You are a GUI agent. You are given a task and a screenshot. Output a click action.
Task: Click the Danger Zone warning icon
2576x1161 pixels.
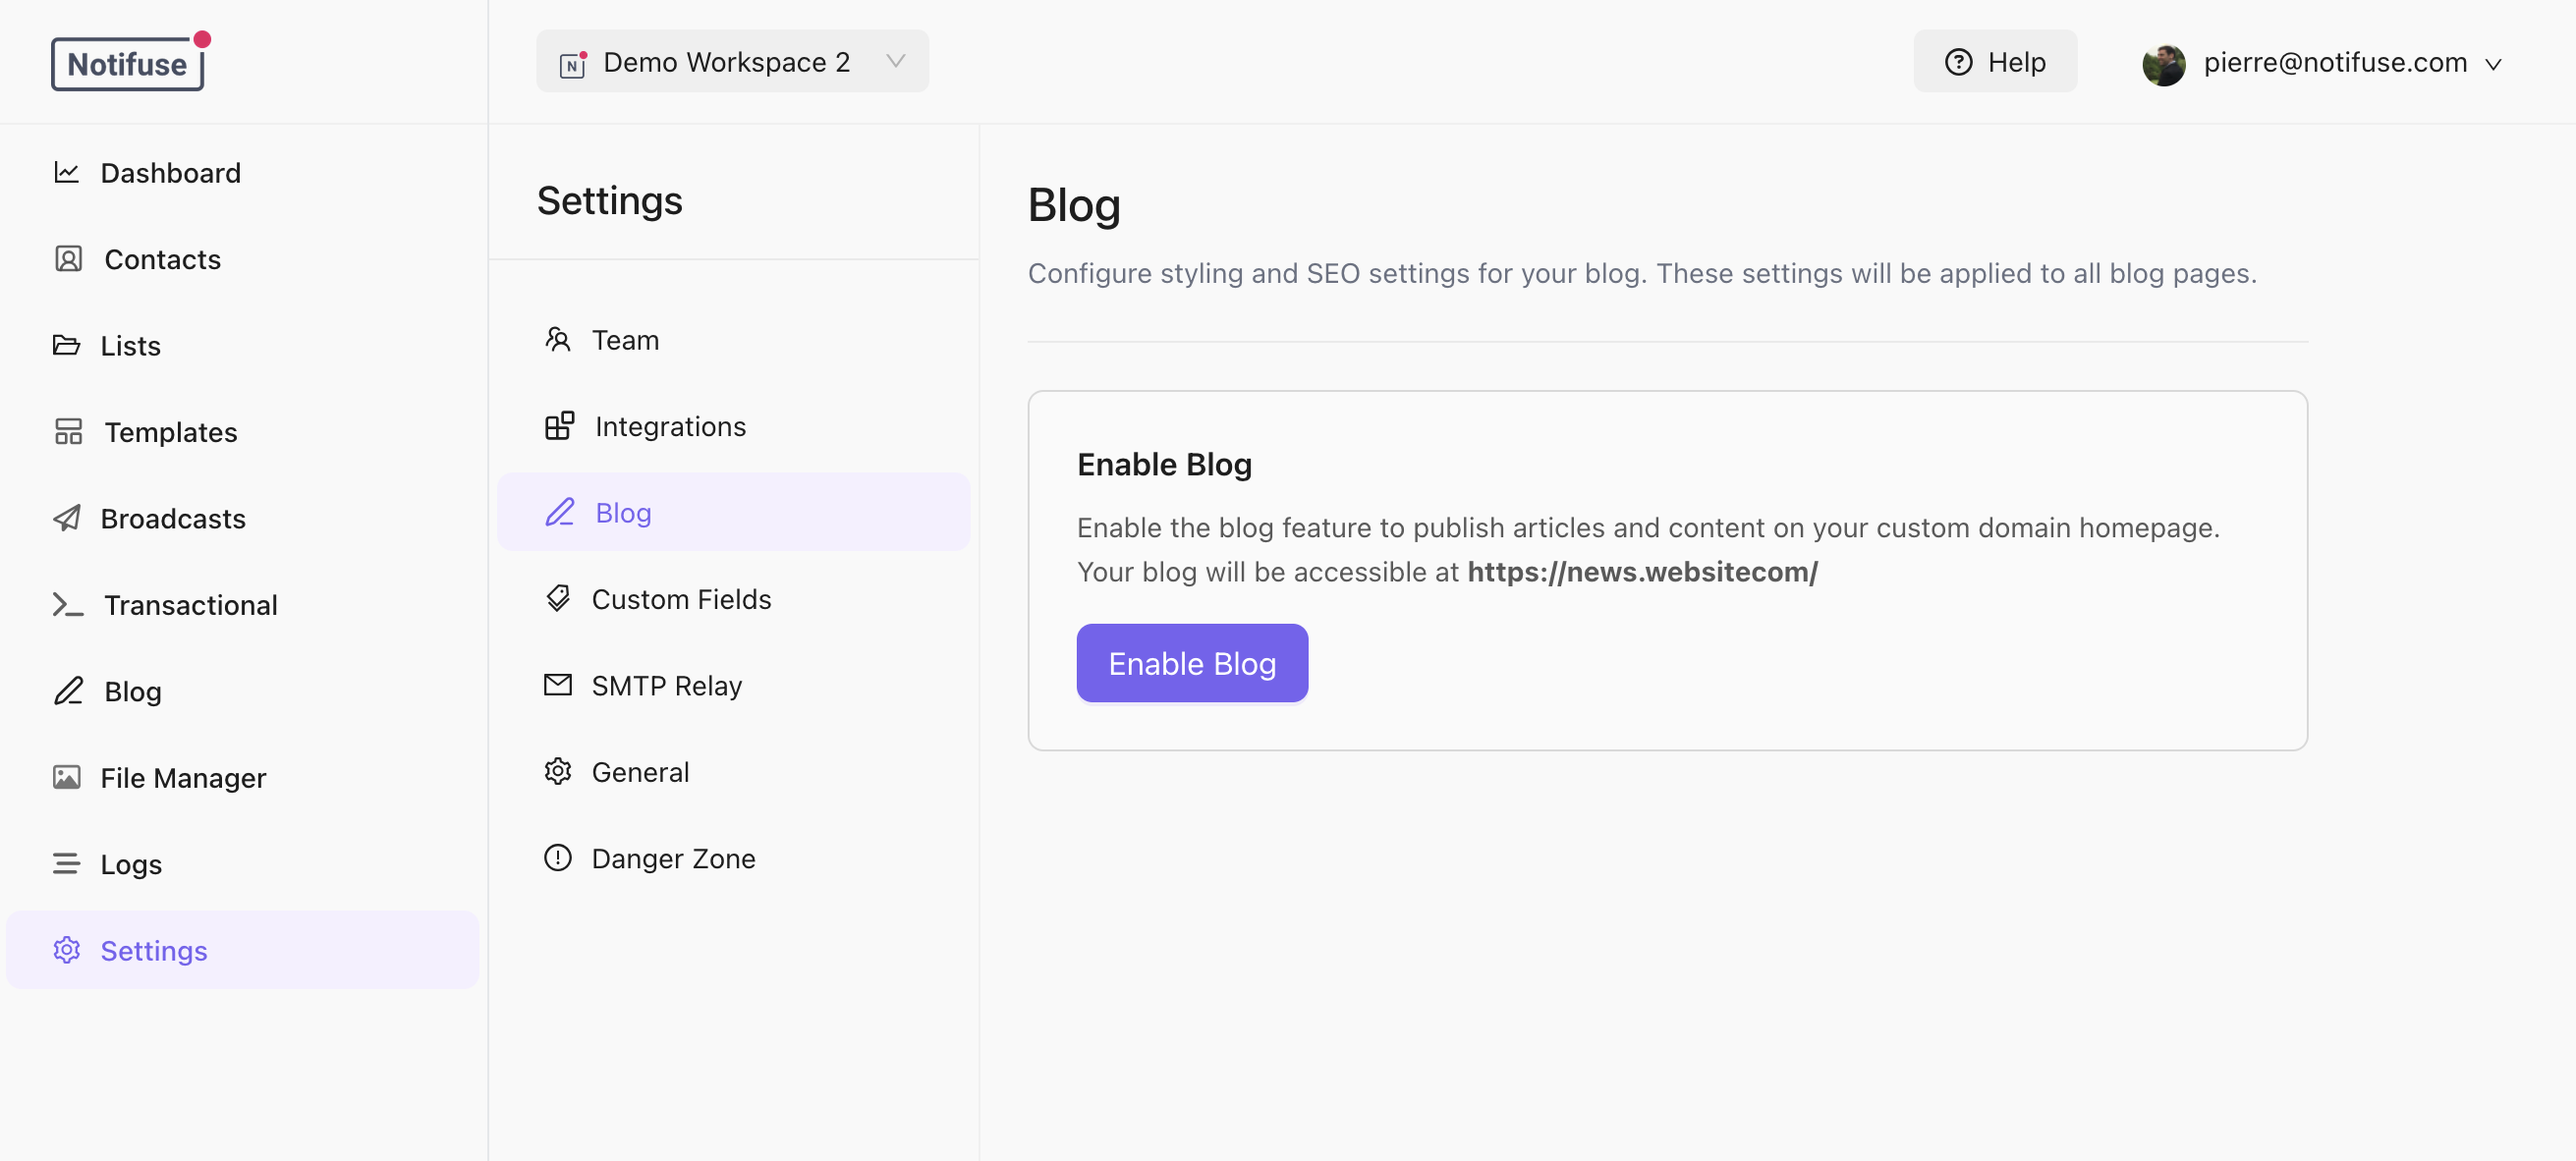(x=558, y=857)
